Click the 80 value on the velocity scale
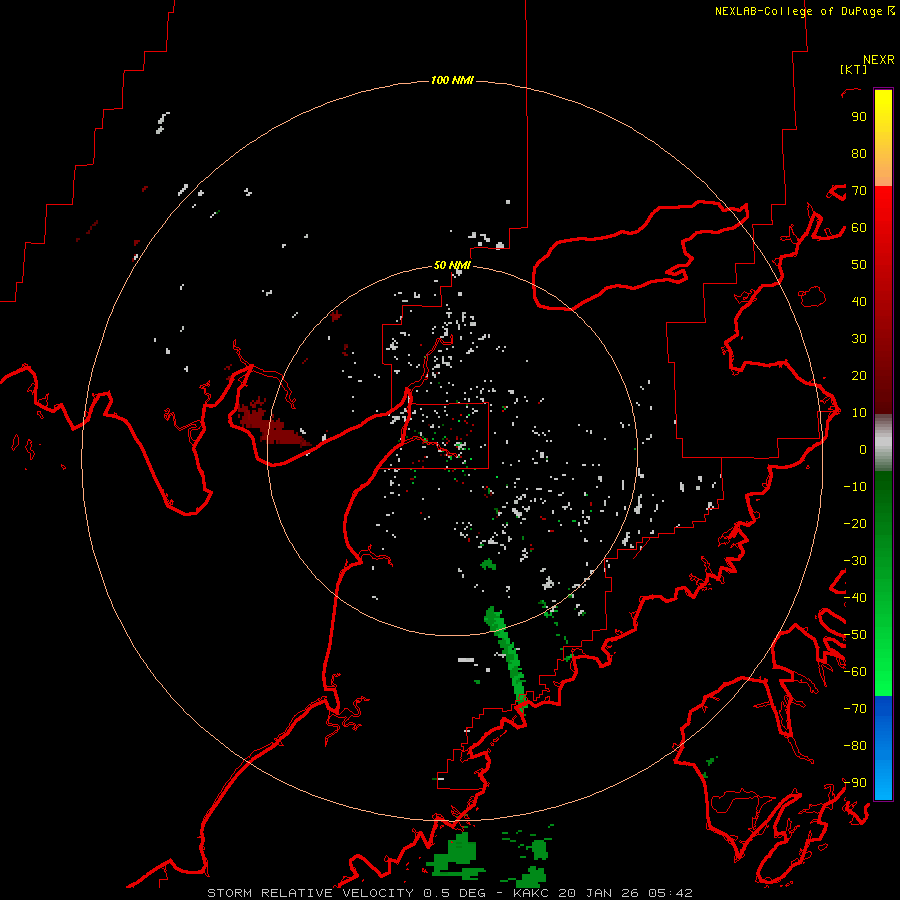 point(859,153)
